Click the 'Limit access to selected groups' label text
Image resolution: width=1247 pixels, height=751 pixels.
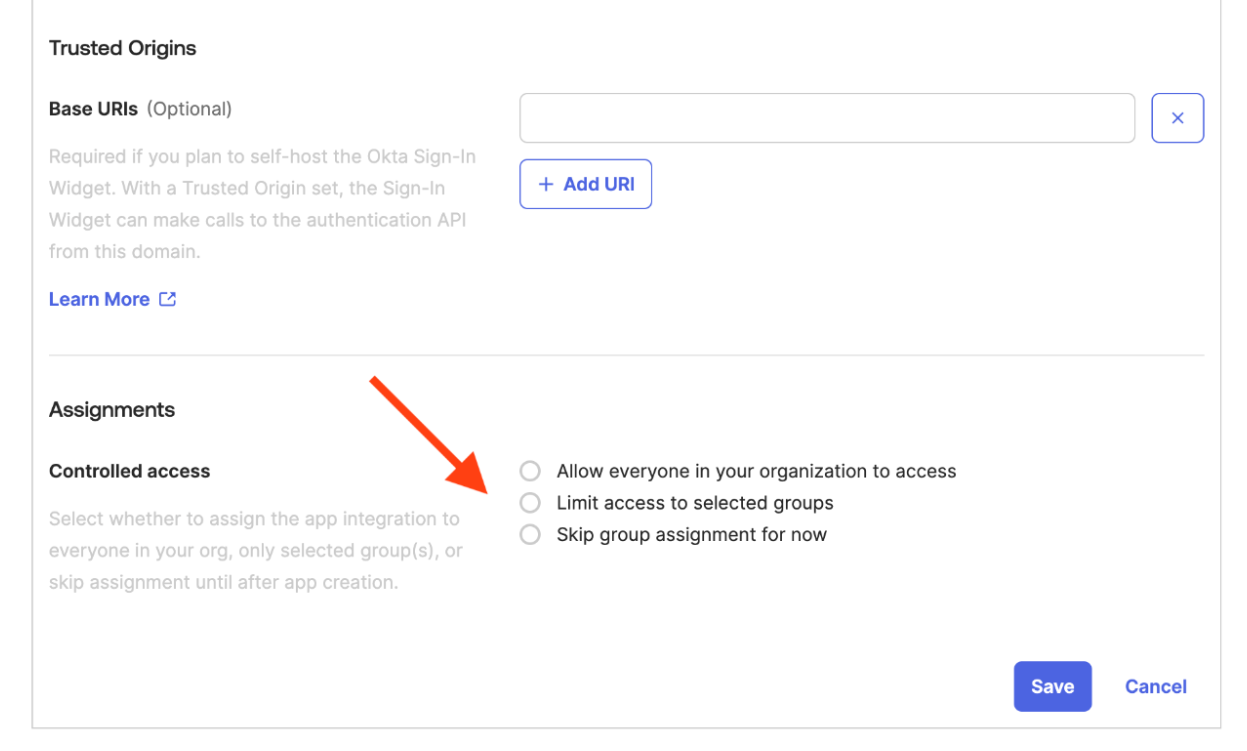click(694, 503)
